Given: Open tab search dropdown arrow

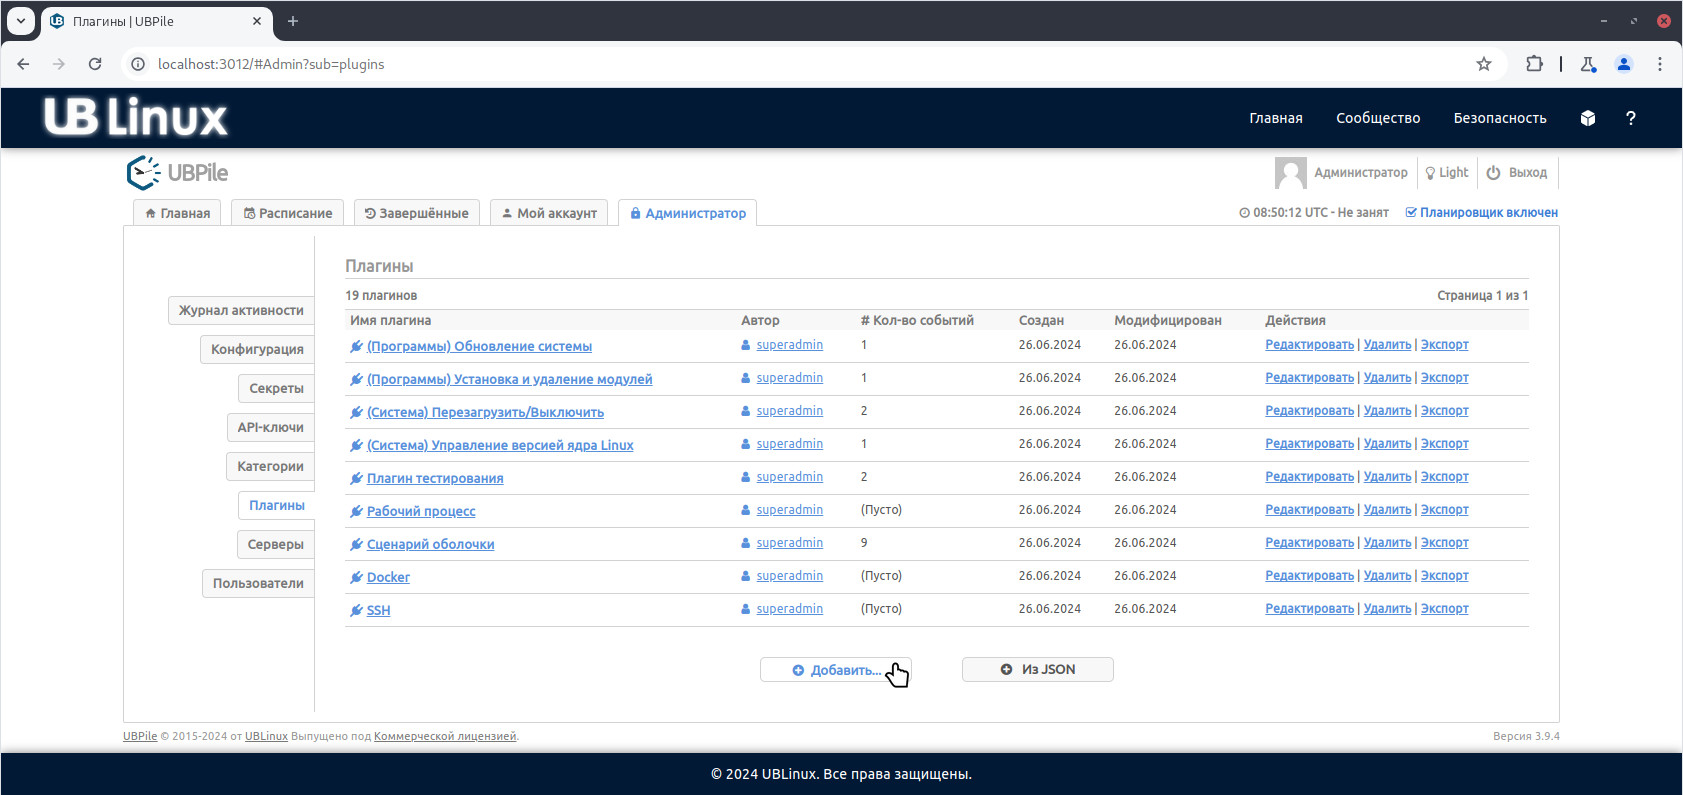Looking at the screenshot, I should 20,21.
